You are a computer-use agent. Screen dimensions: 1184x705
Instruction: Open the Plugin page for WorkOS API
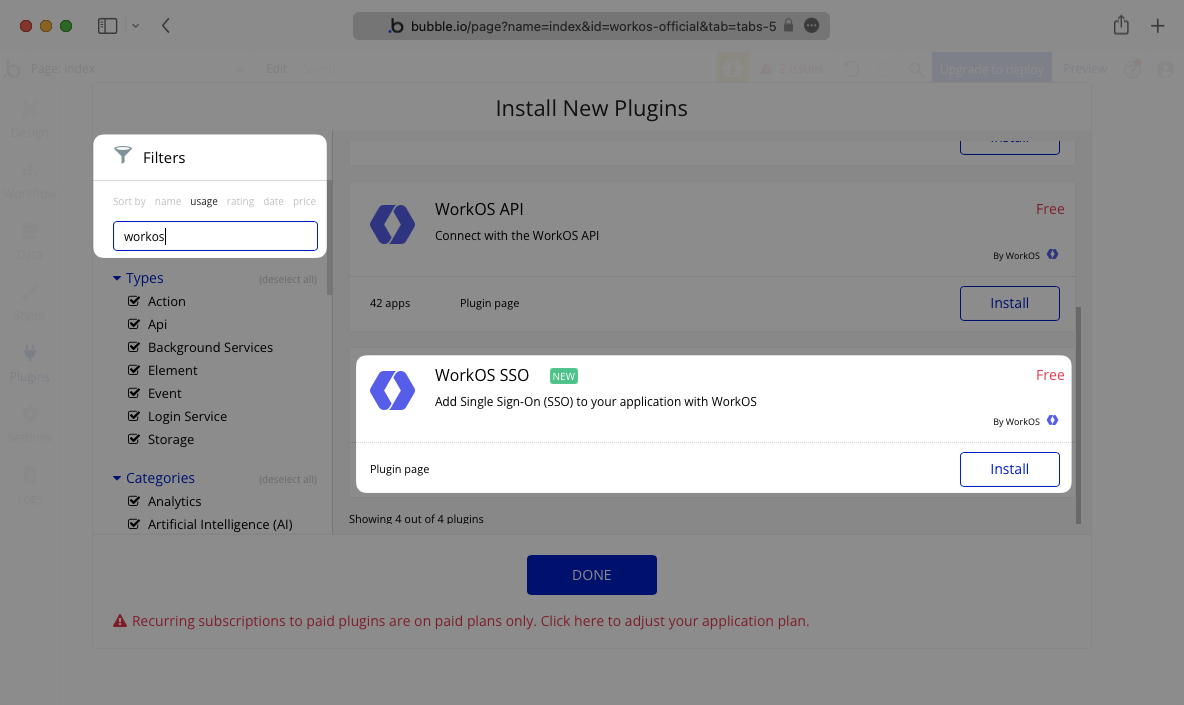(x=489, y=303)
